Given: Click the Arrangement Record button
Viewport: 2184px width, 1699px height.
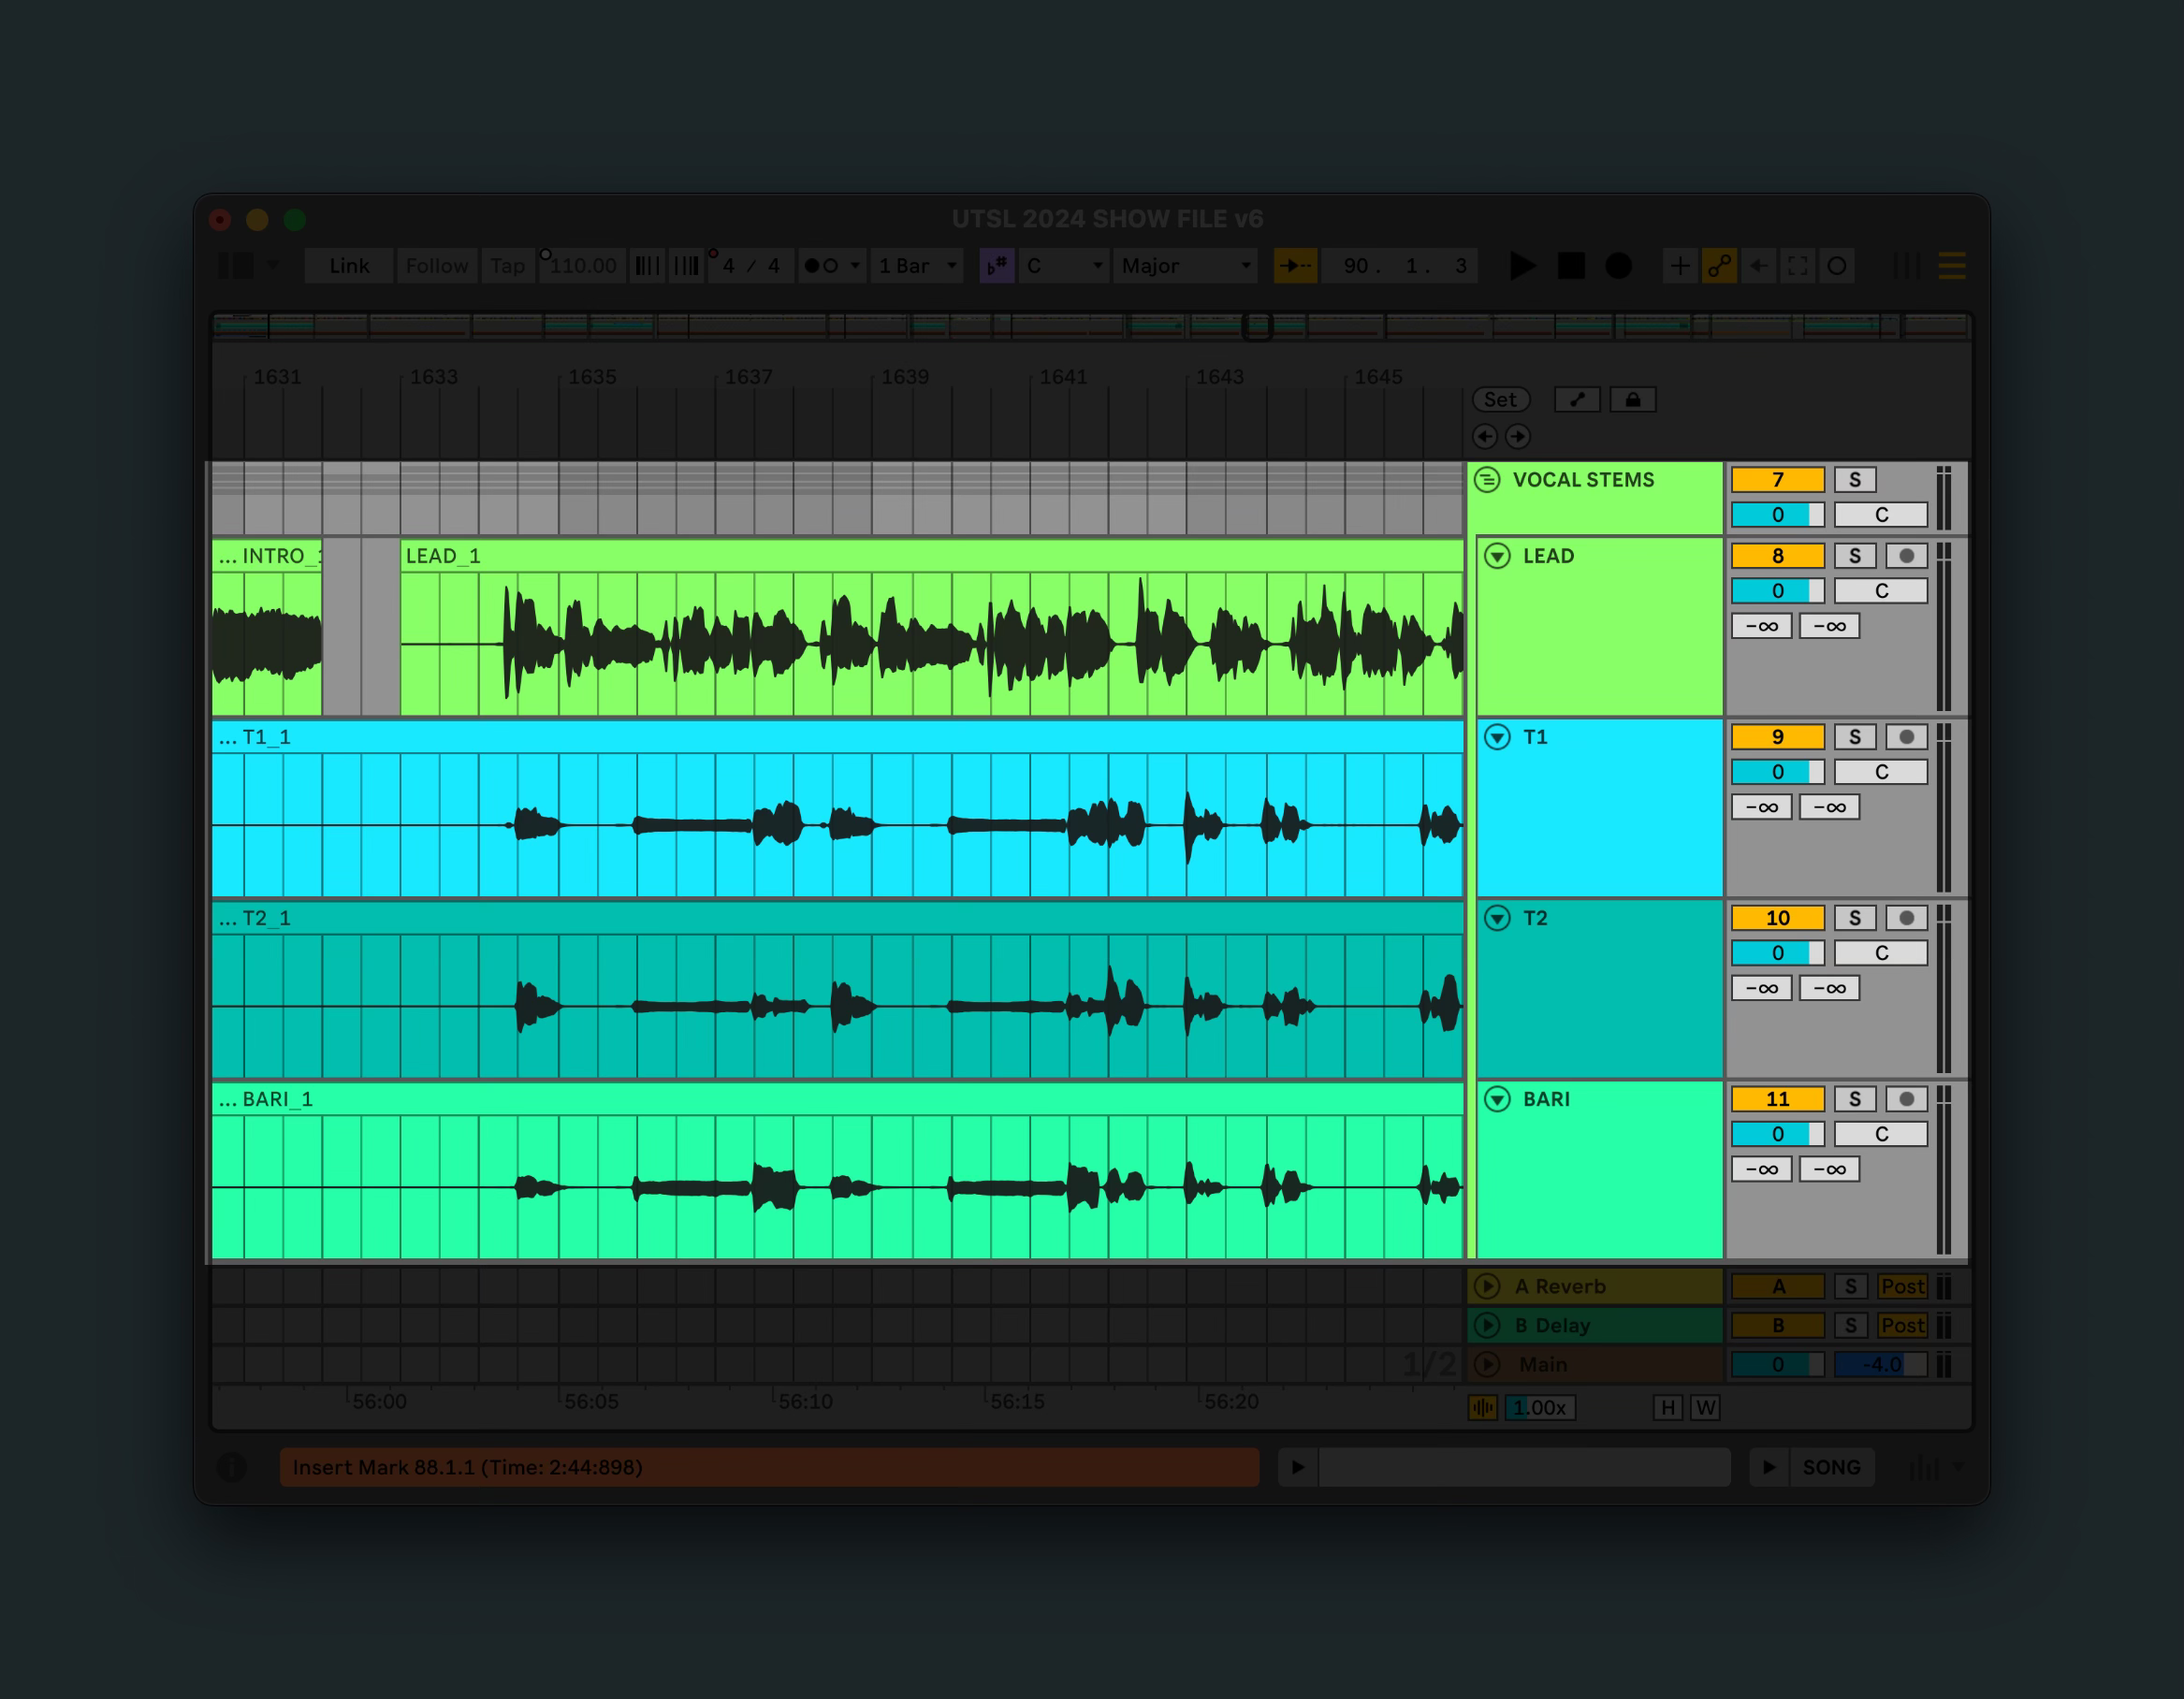Looking at the screenshot, I should point(1618,266).
